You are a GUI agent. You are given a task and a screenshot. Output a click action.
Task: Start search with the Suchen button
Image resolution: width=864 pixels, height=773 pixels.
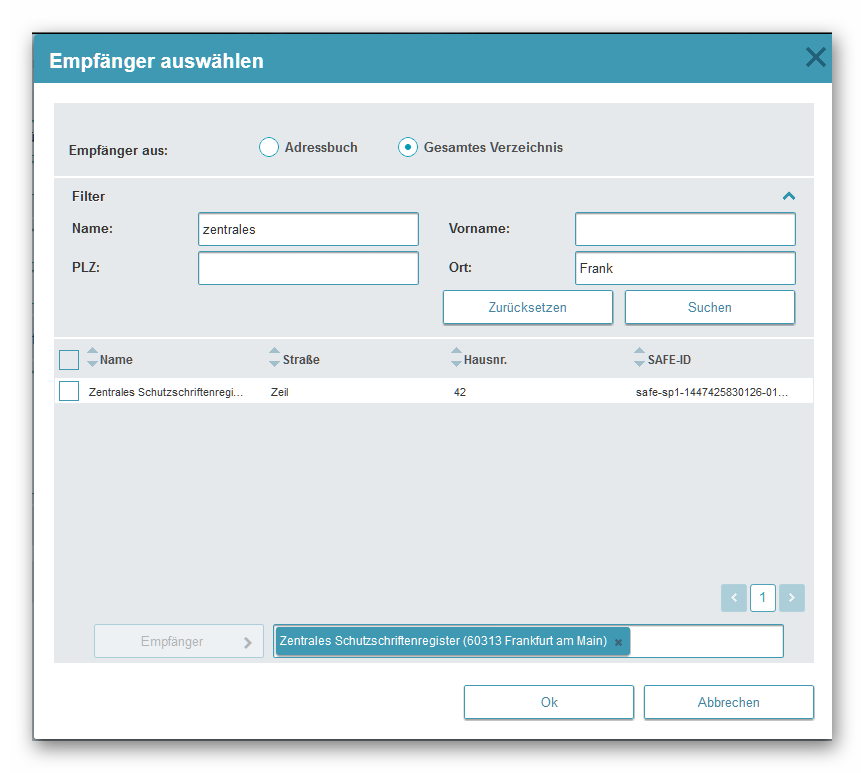pyautogui.click(x=709, y=307)
